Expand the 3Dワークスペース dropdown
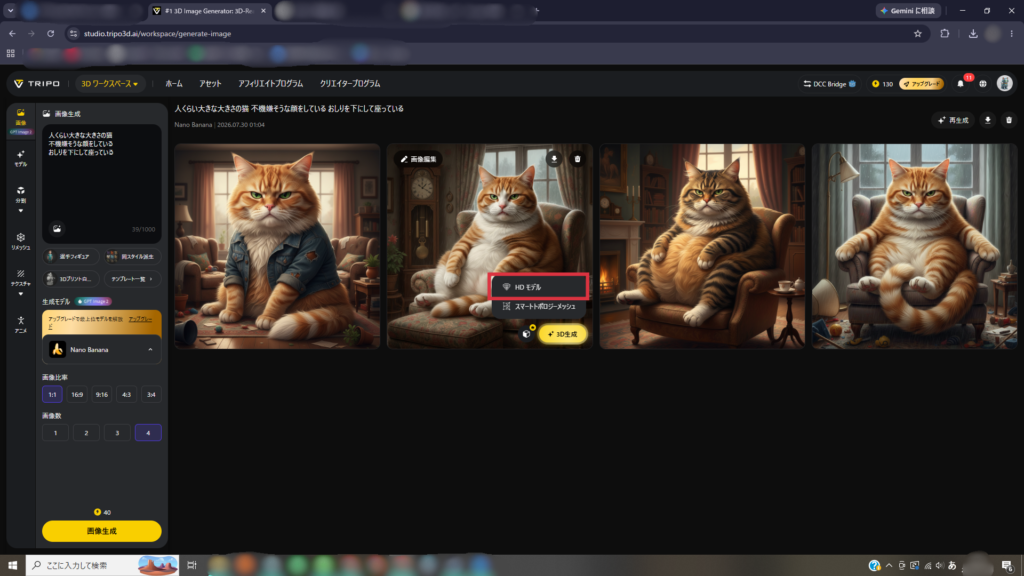The height and width of the screenshot is (576, 1024). (109, 84)
